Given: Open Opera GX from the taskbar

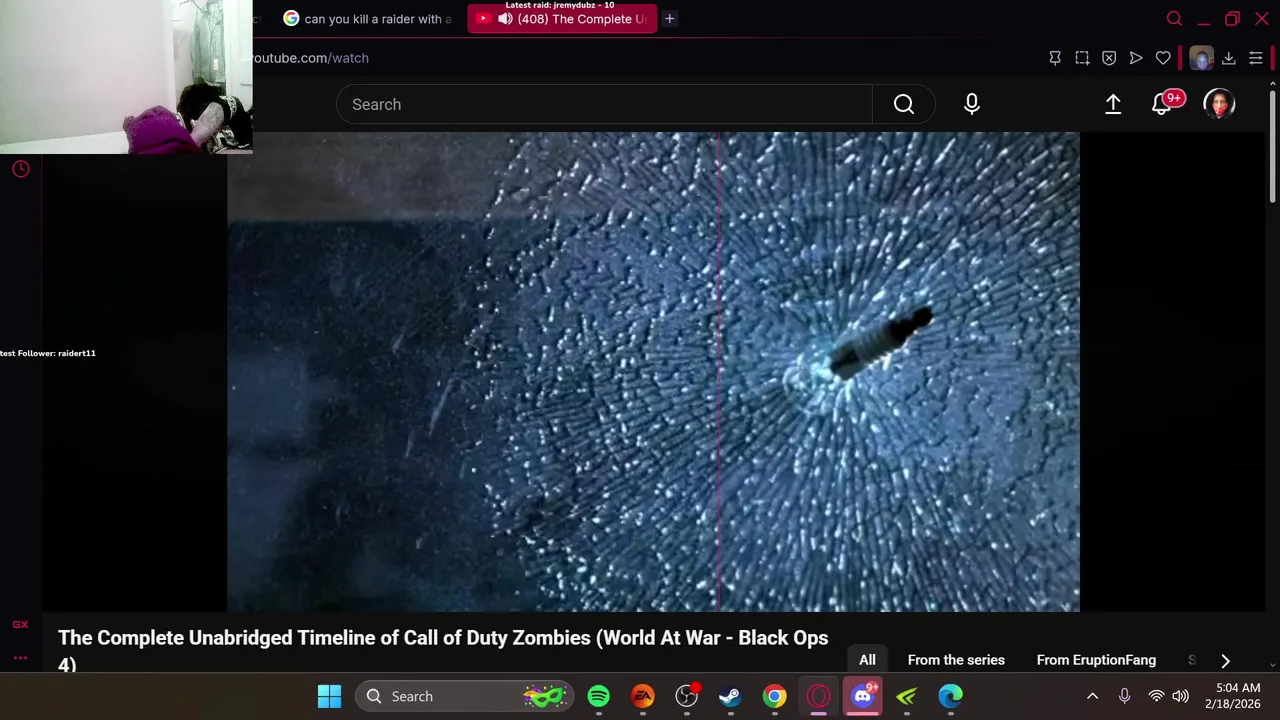Looking at the screenshot, I should (819, 696).
